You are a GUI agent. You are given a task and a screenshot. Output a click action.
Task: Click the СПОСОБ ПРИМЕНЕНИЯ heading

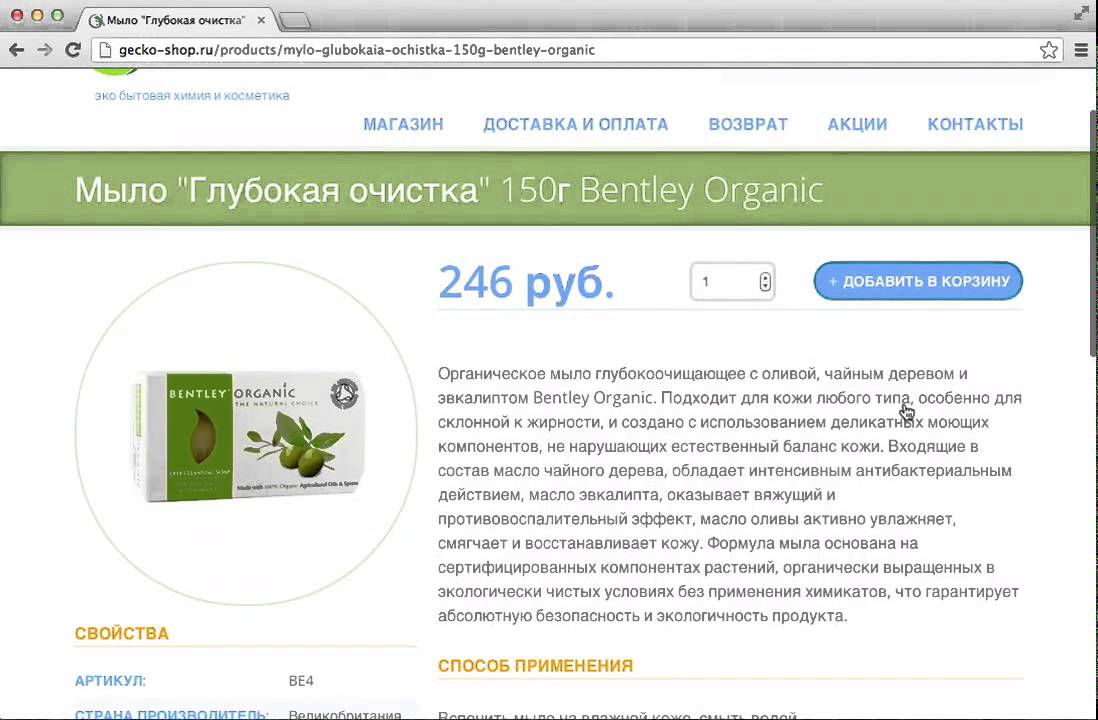point(536,665)
